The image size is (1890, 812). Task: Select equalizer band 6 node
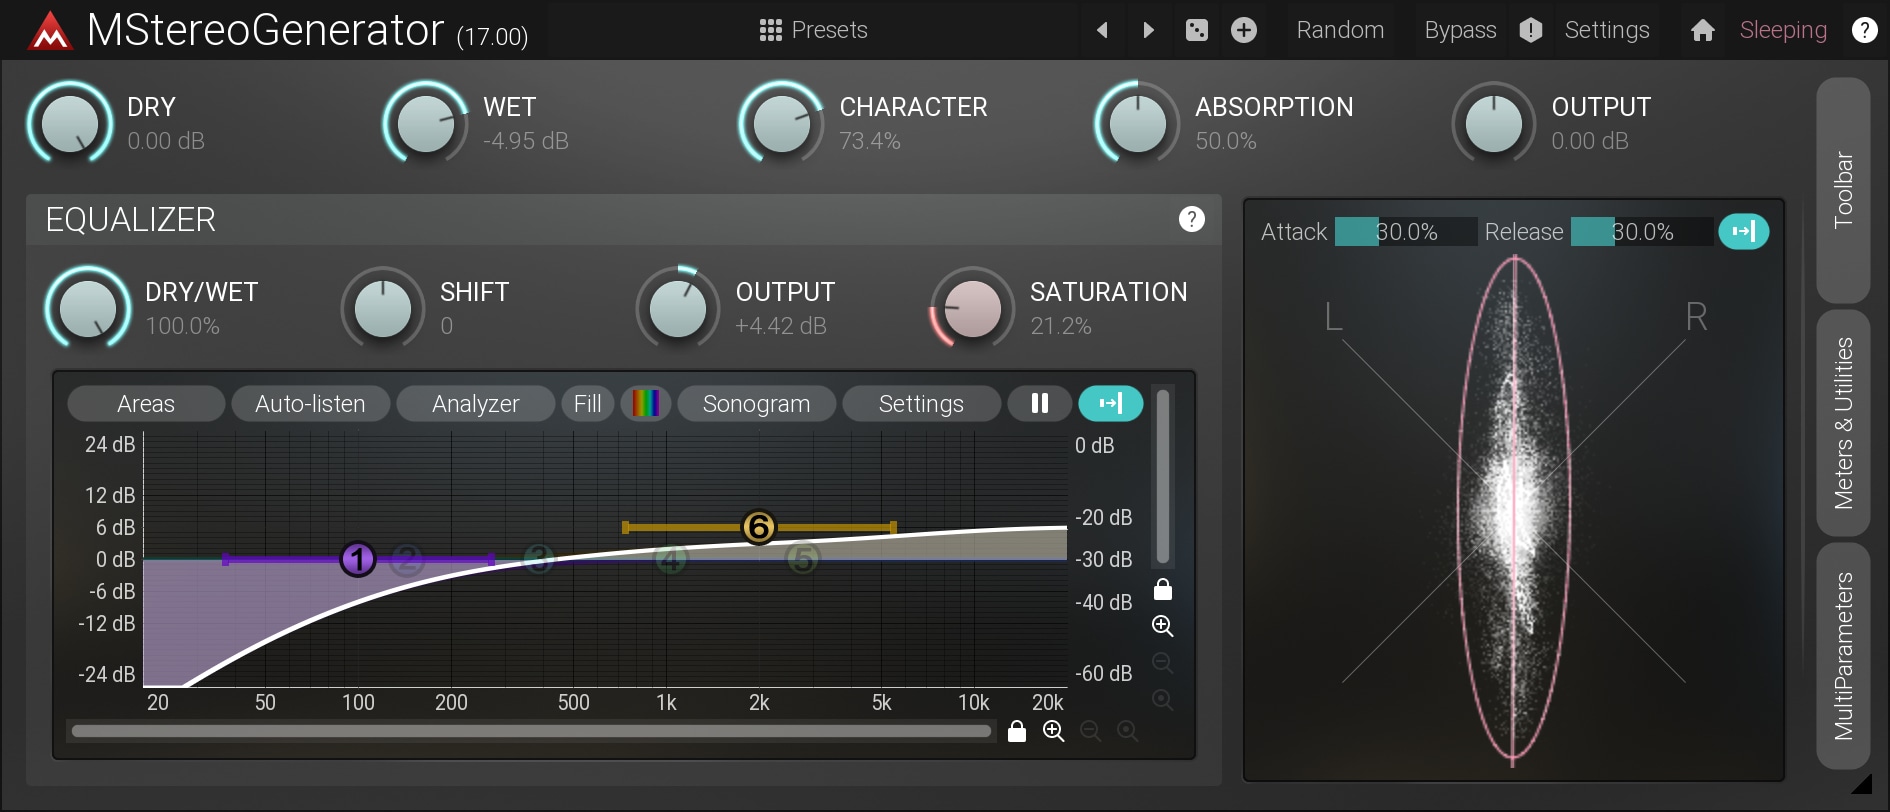pyautogui.click(x=759, y=527)
